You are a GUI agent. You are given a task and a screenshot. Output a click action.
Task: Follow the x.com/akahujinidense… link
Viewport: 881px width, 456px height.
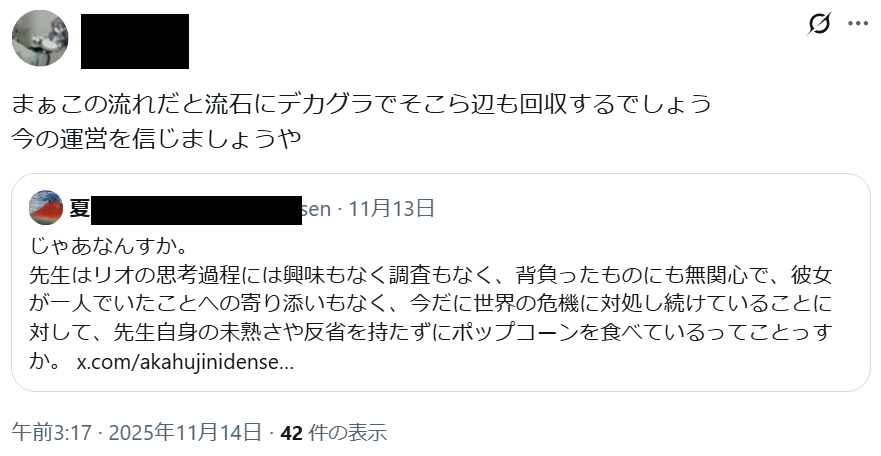pyautogui.click(x=185, y=360)
